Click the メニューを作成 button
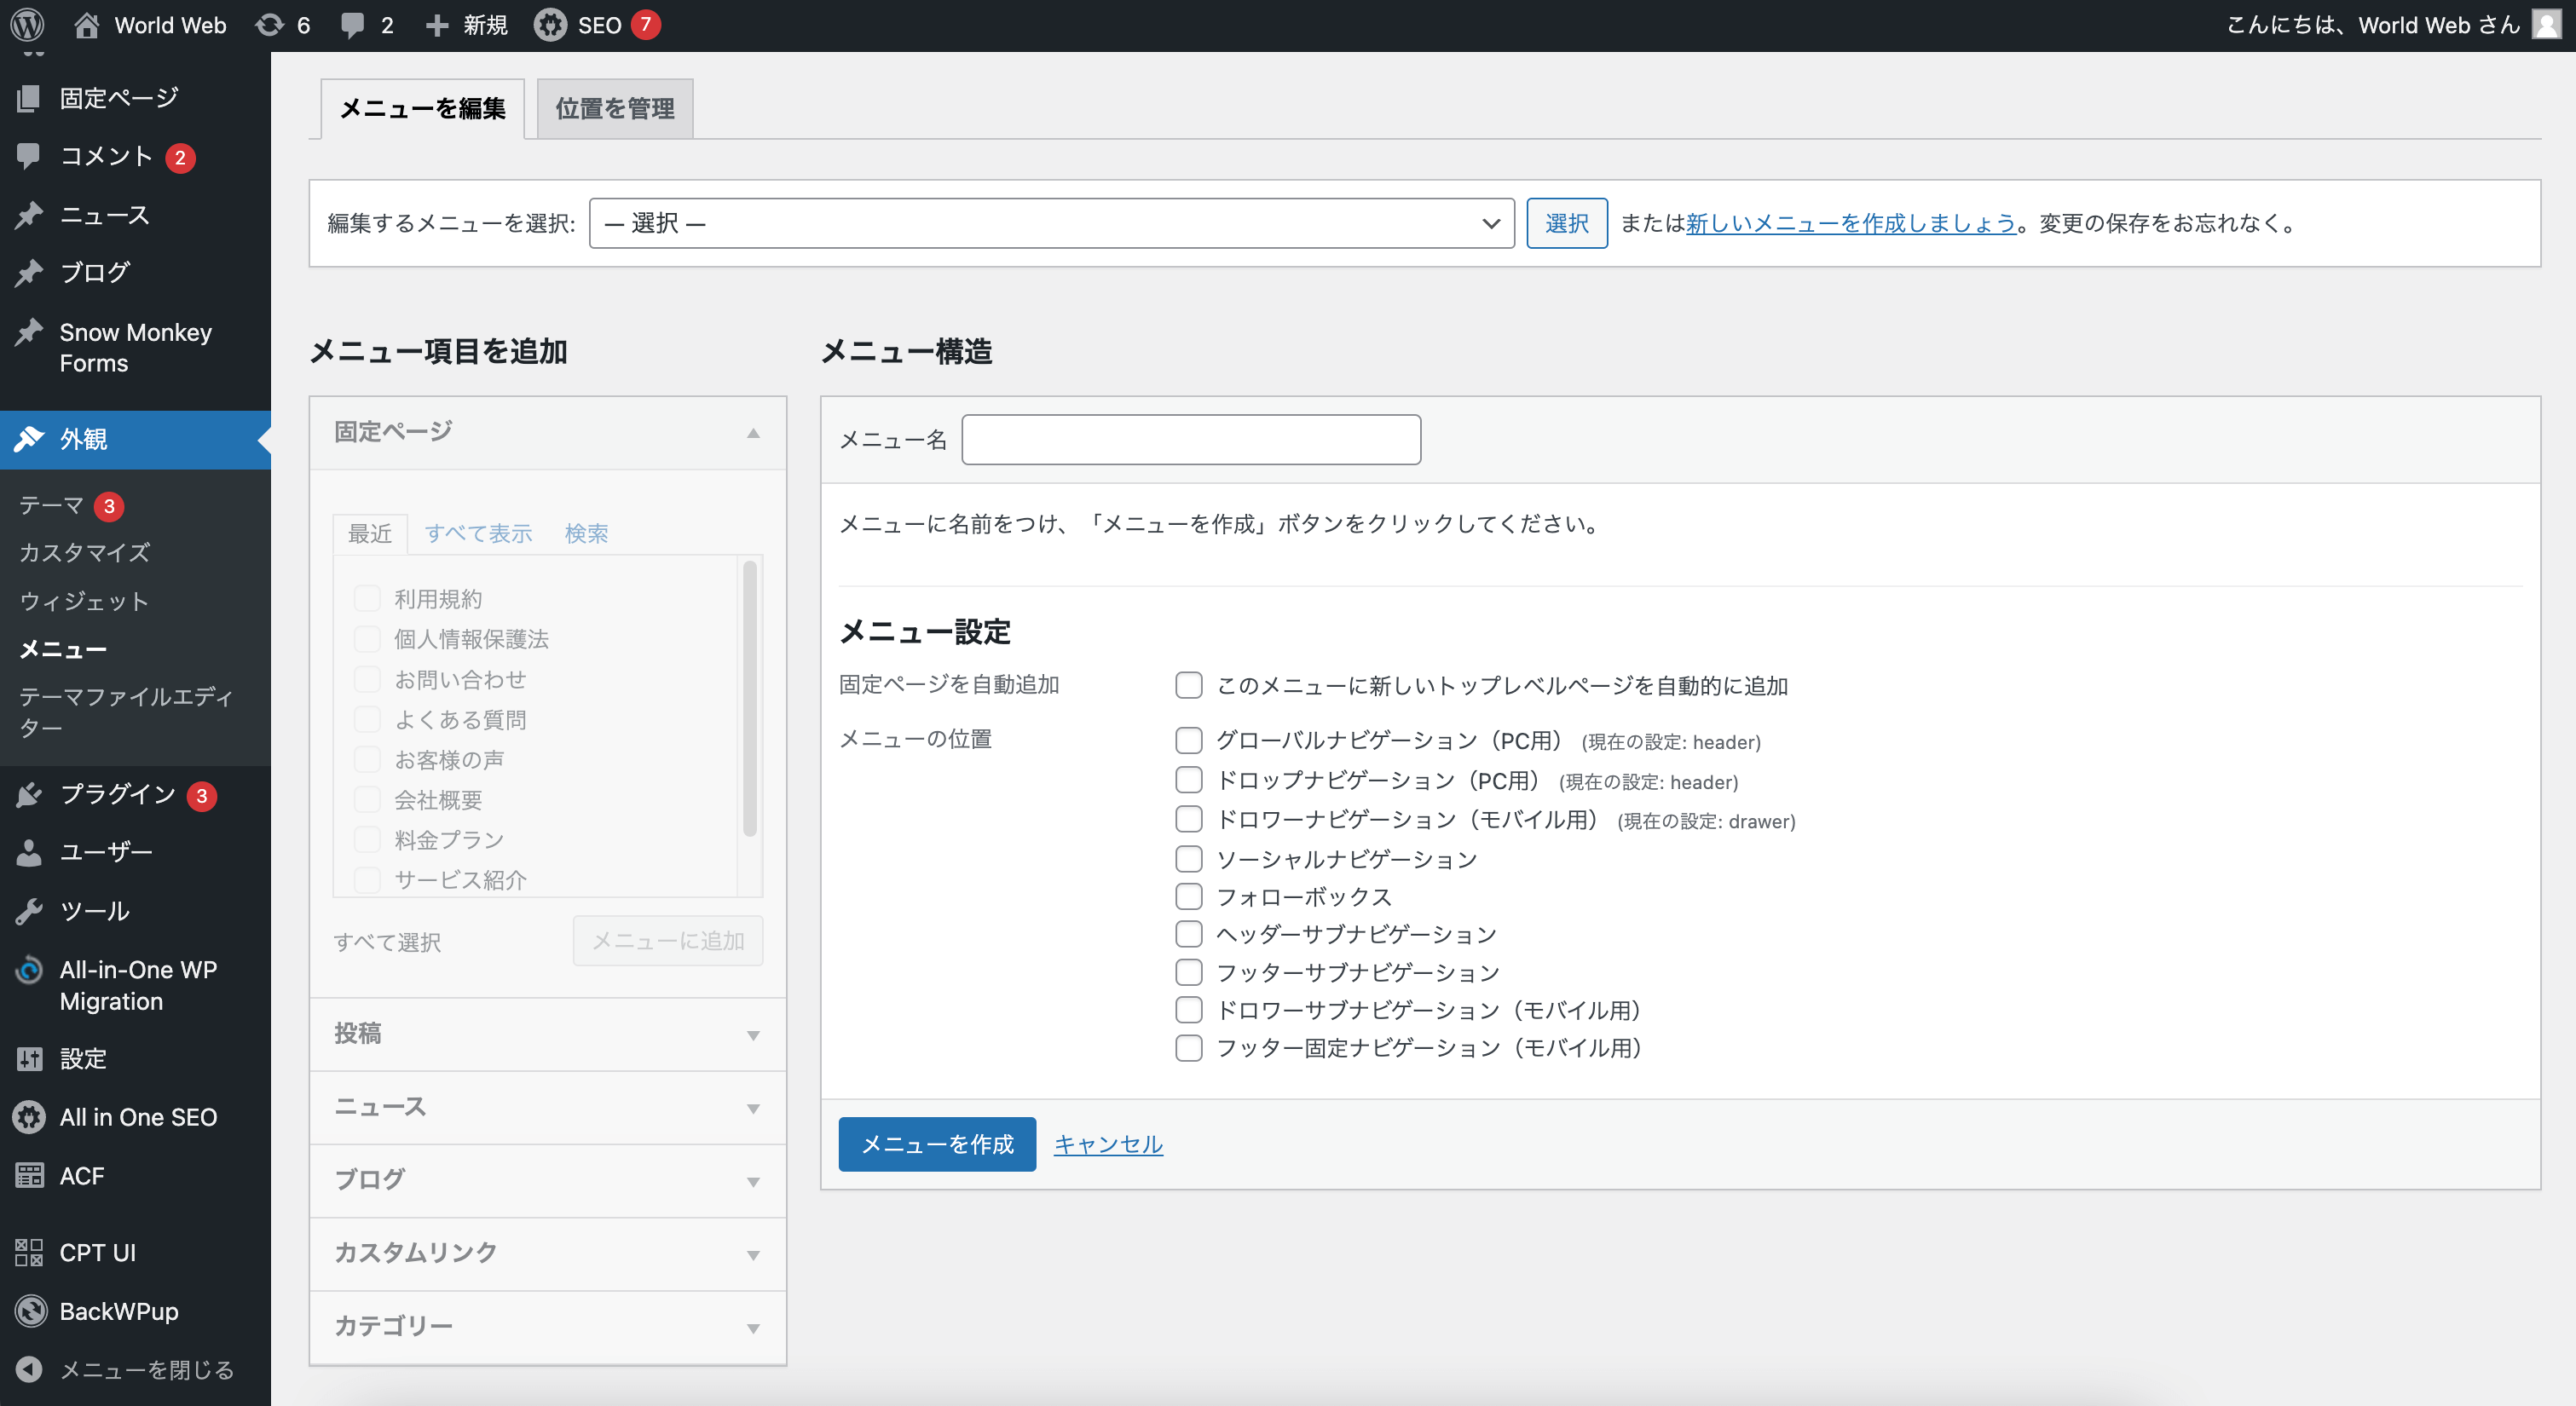This screenshot has width=2576, height=1406. click(935, 1141)
